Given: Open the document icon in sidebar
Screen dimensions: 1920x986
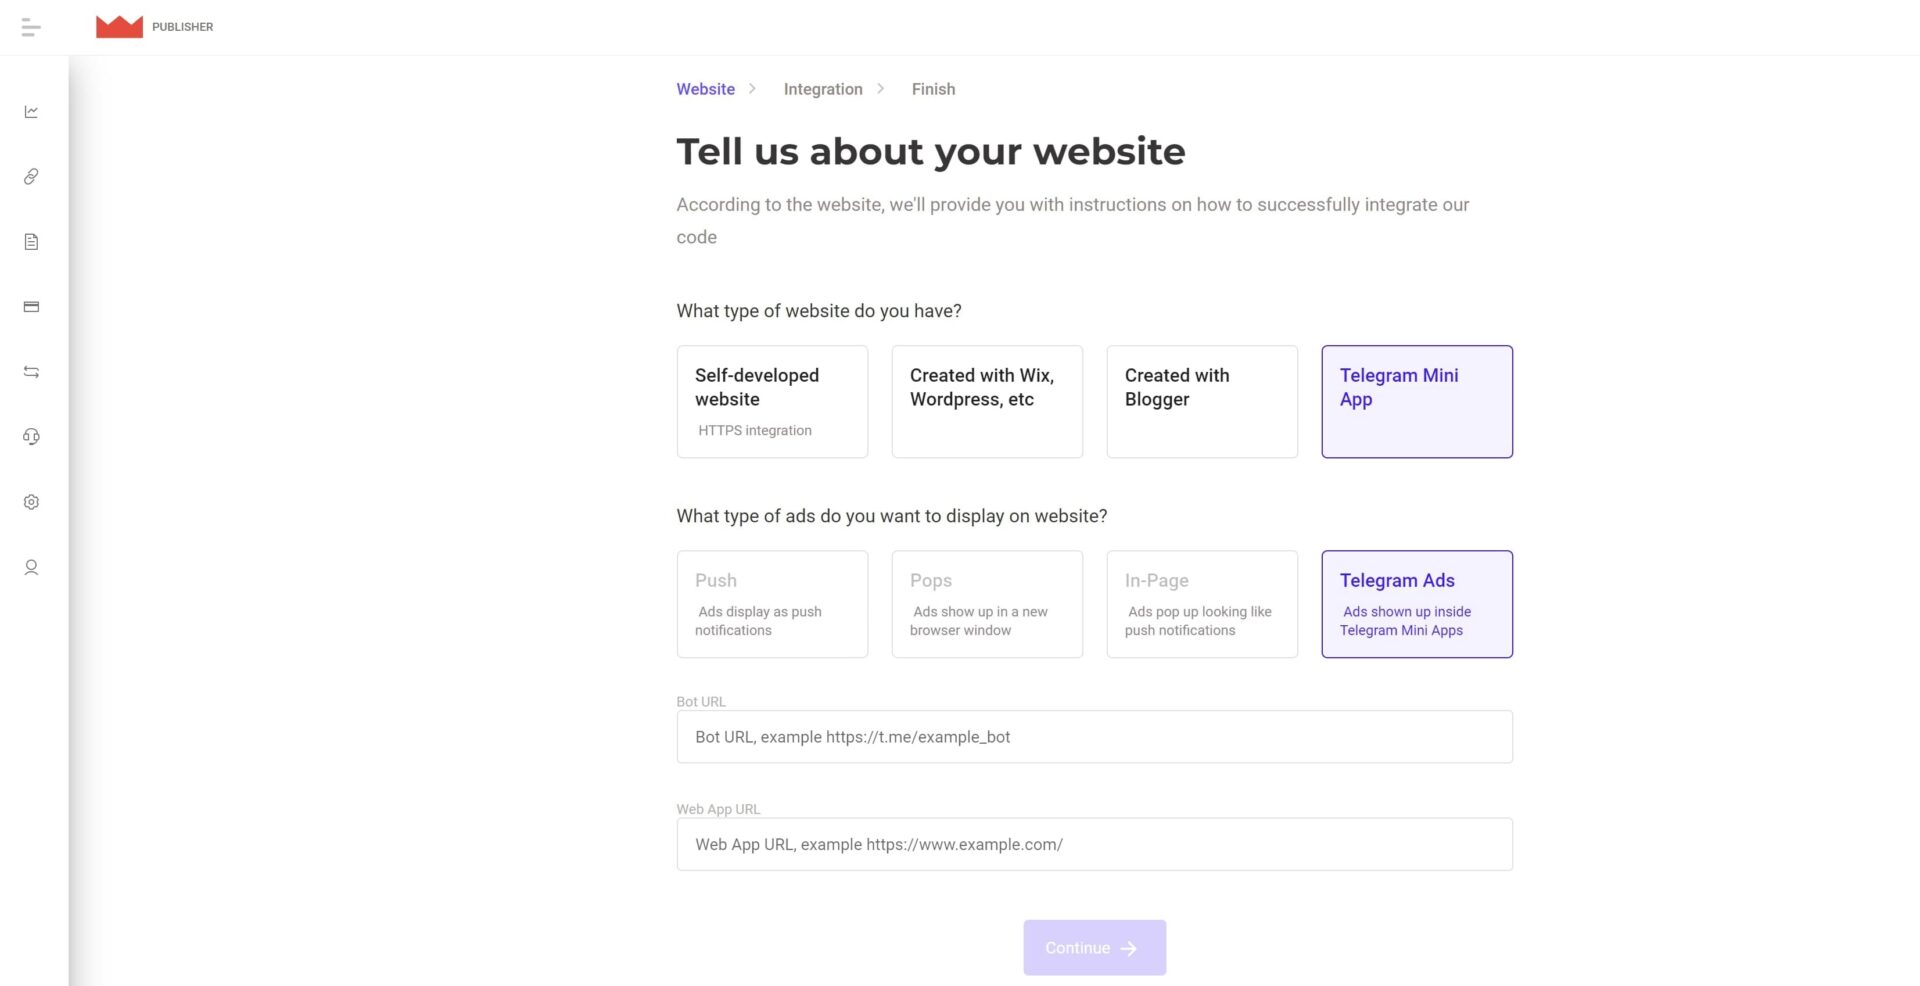Looking at the screenshot, I should pyautogui.click(x=31, y=242).
